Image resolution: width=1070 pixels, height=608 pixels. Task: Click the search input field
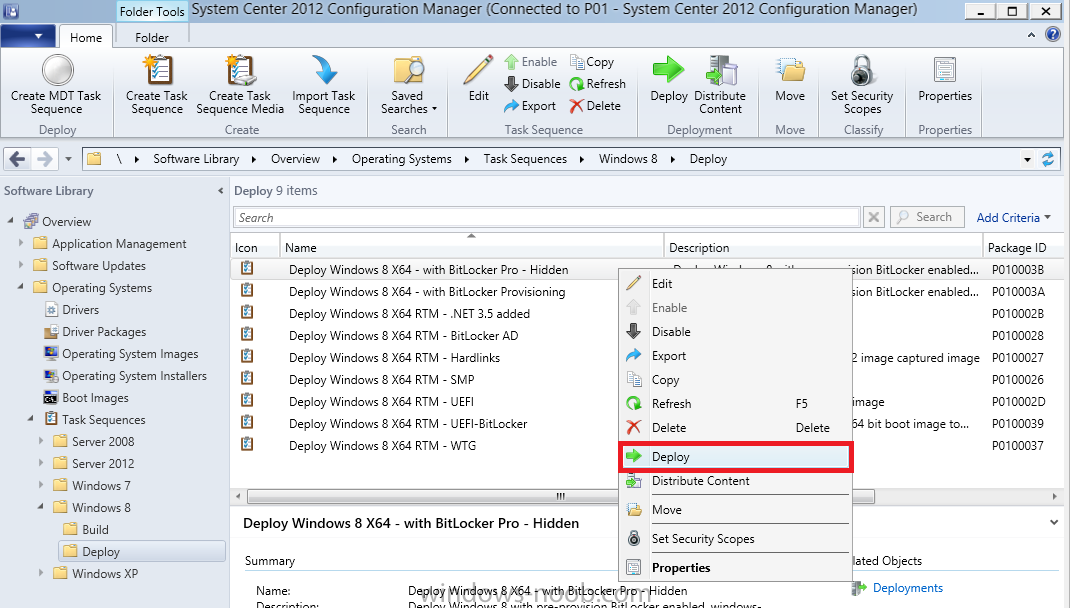546,218
